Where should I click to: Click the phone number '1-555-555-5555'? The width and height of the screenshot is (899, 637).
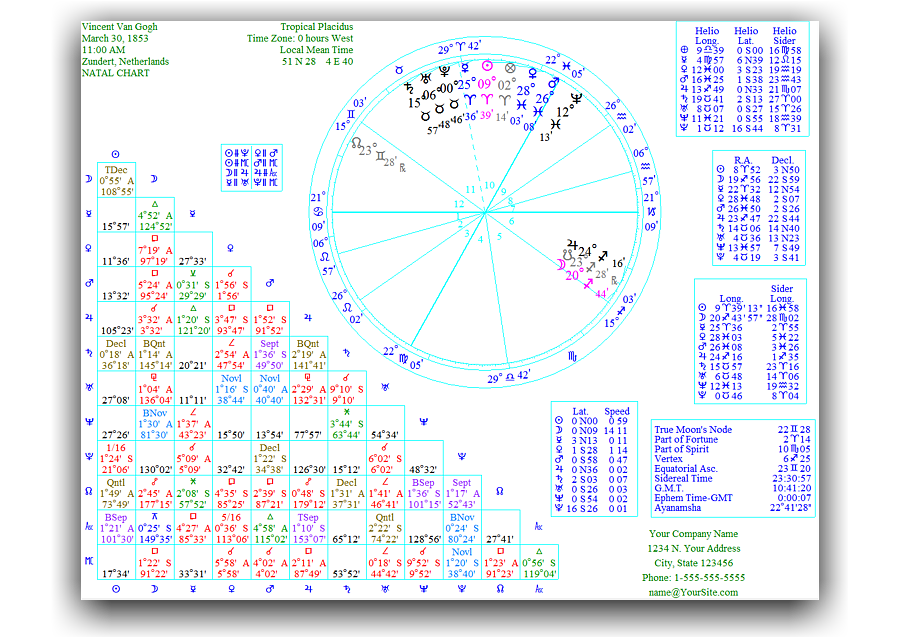(x=710, y=577)
